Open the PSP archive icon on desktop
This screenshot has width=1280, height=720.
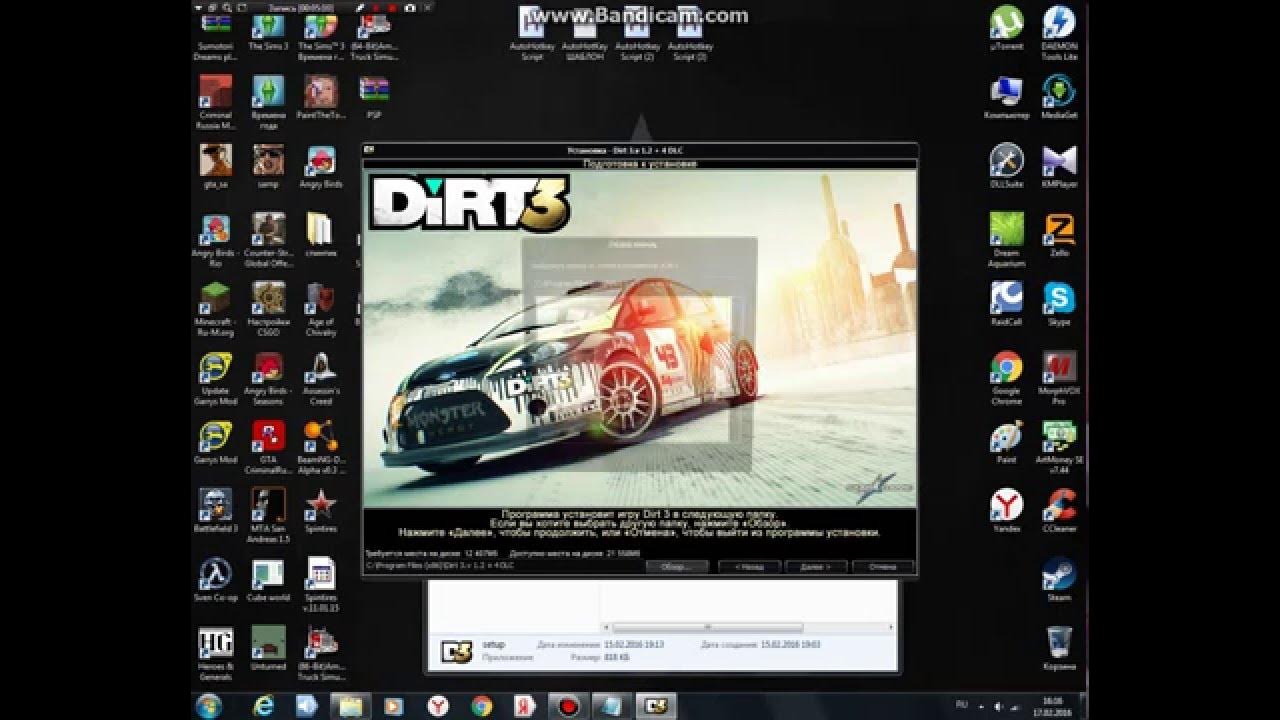374,99
